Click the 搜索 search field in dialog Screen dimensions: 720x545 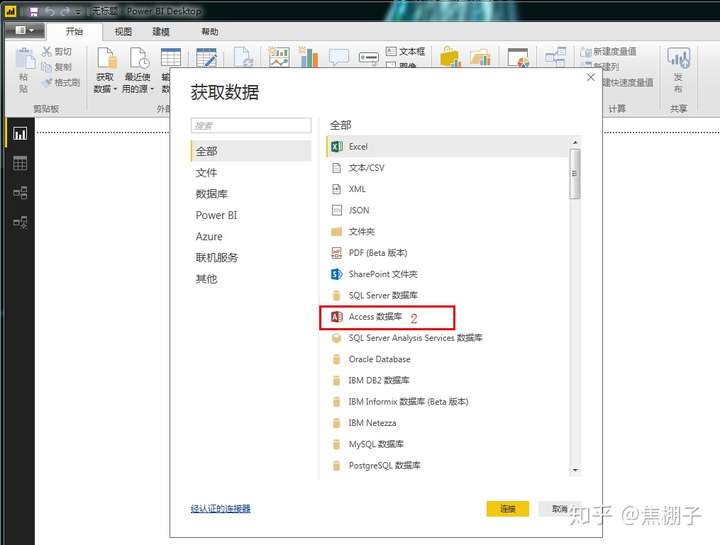[251, 125]
